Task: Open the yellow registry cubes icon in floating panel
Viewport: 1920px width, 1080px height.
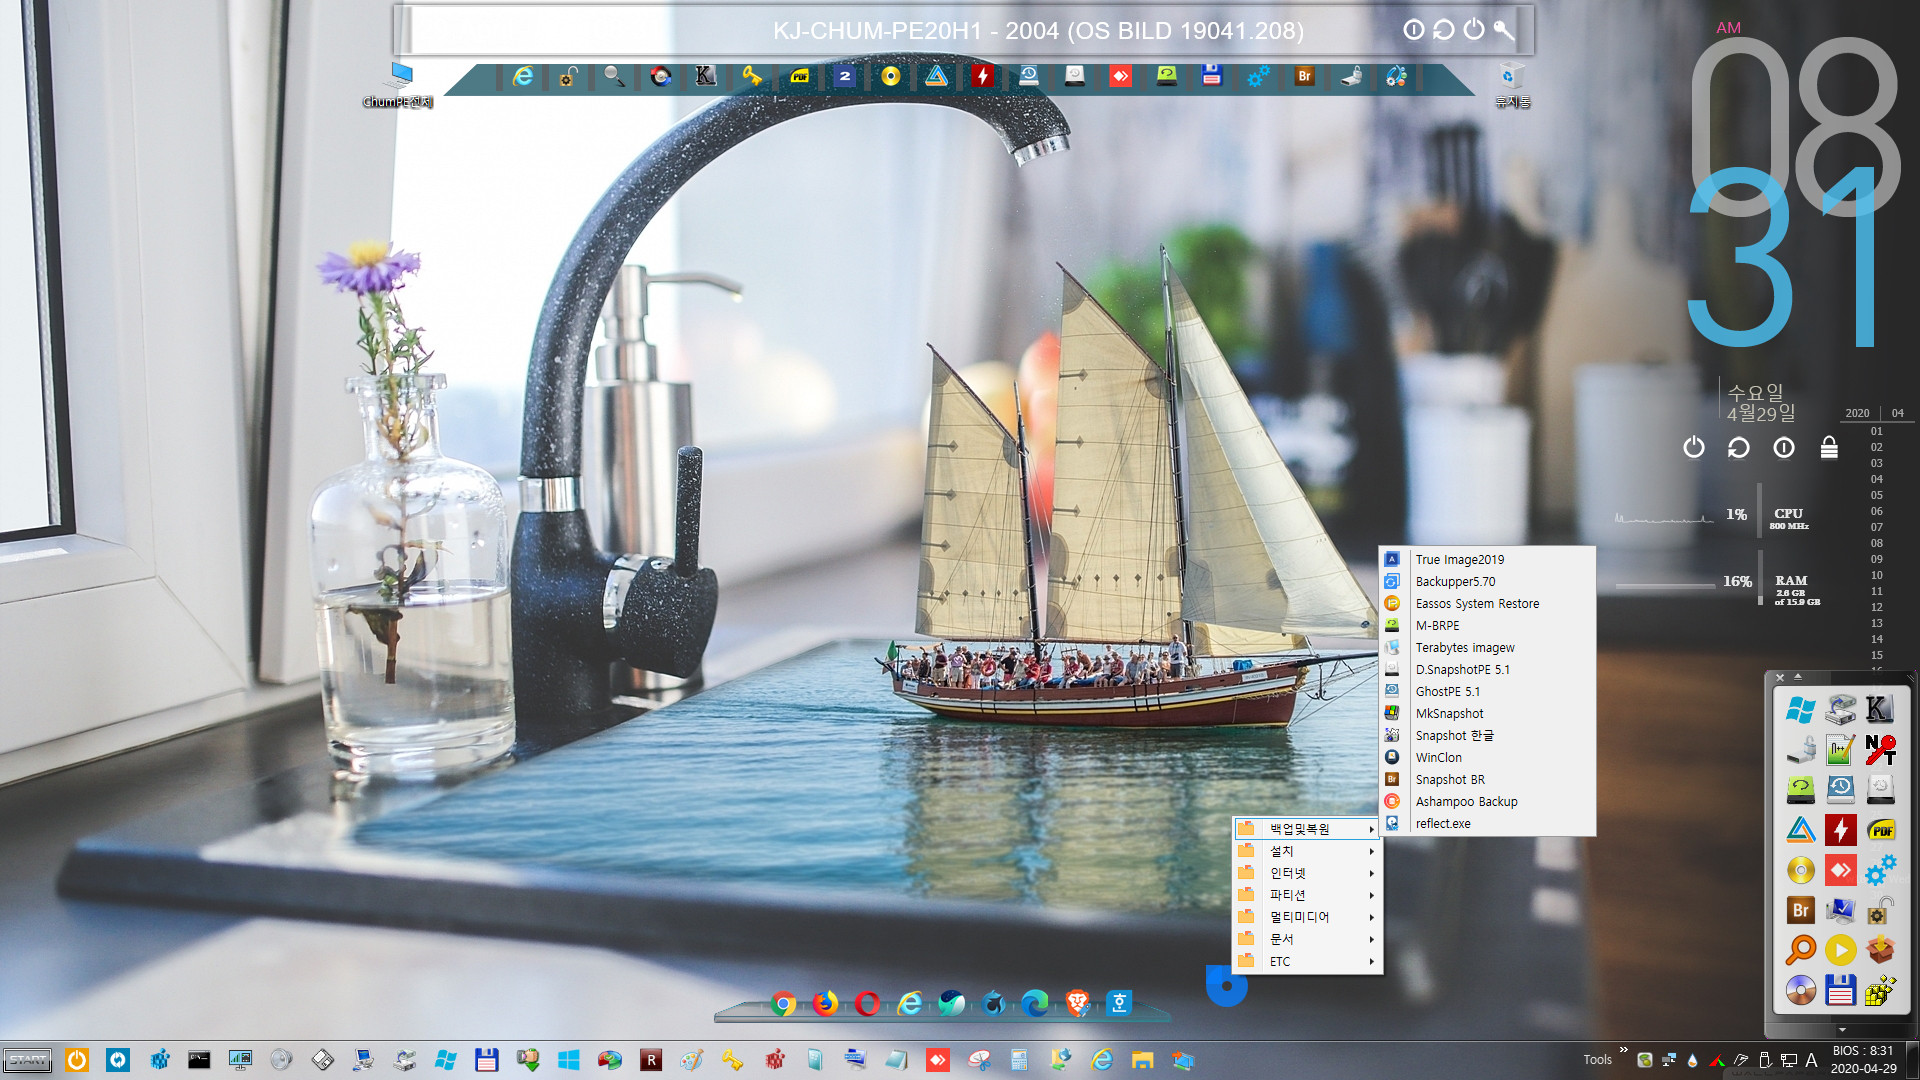Action: point(1880,990)
